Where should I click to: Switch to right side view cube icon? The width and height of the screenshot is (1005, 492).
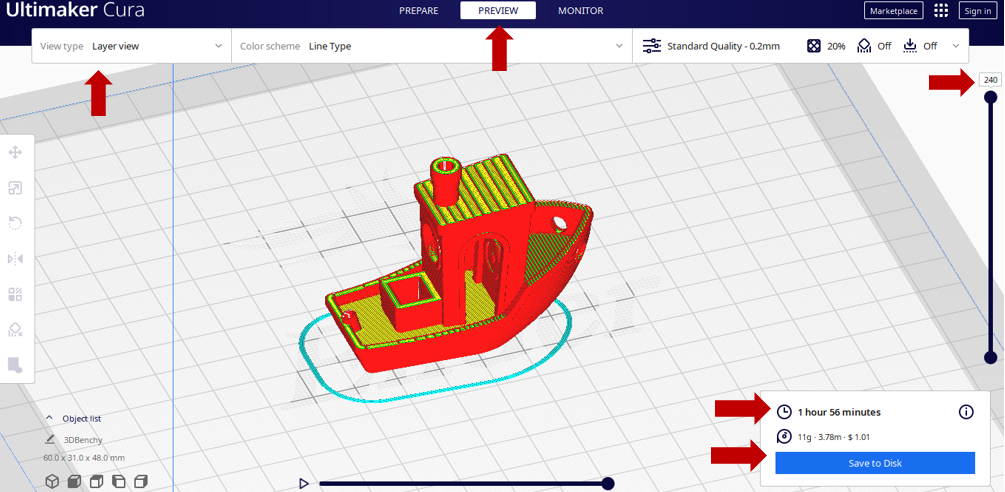coord(141,480)
